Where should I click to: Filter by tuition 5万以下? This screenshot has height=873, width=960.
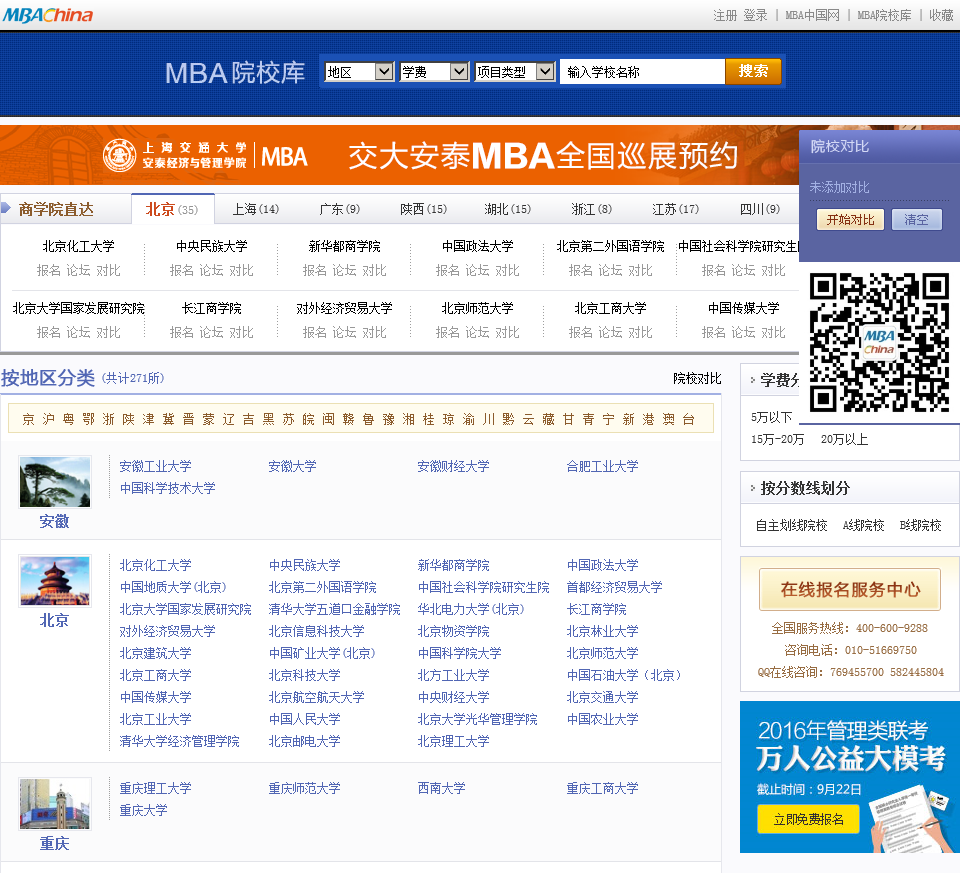[771, 418]
